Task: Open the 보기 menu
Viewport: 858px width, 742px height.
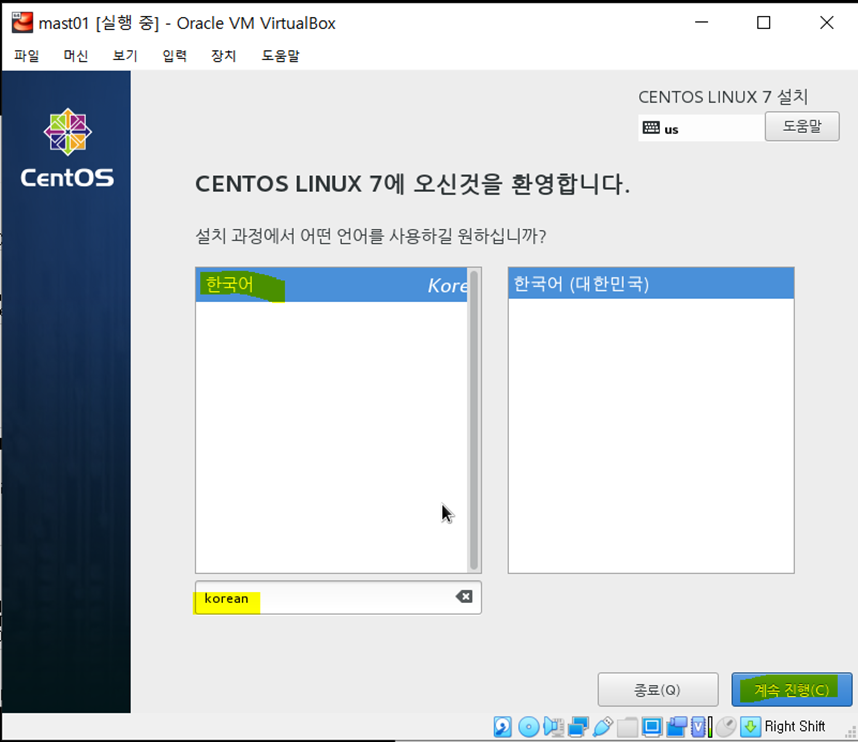Action: pos(125,56)
